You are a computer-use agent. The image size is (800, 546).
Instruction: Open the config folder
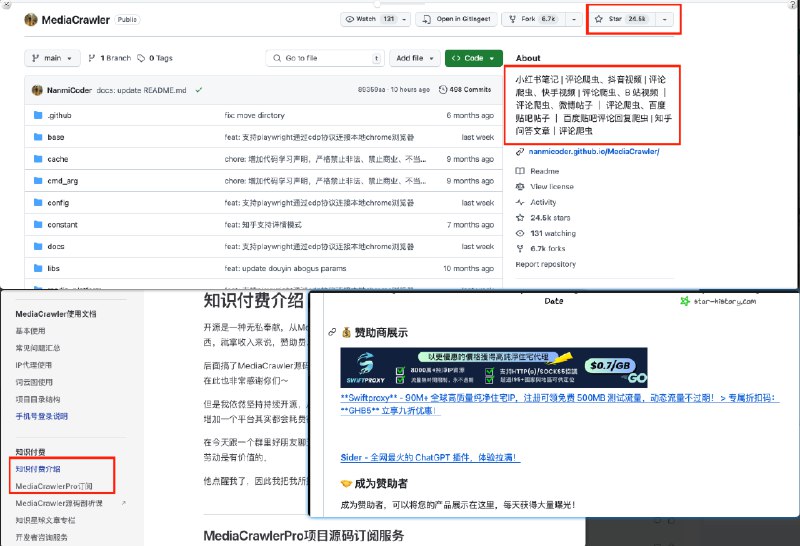point(58,203)
